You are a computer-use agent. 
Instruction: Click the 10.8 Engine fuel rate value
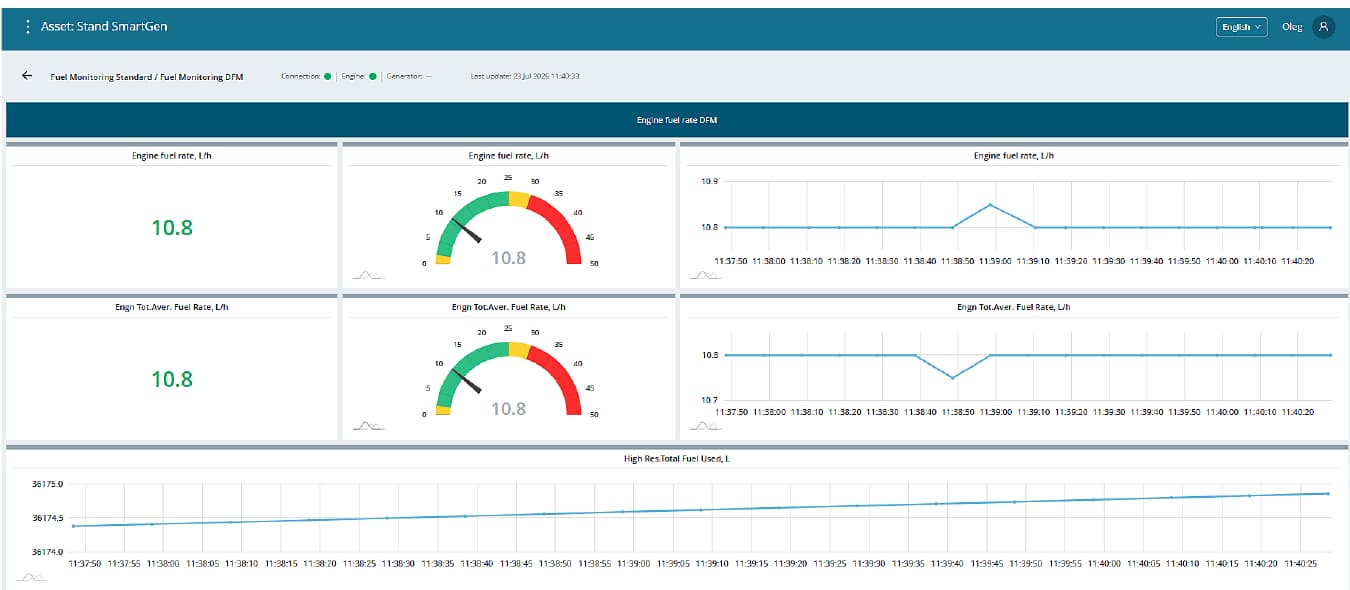[172, 227]
